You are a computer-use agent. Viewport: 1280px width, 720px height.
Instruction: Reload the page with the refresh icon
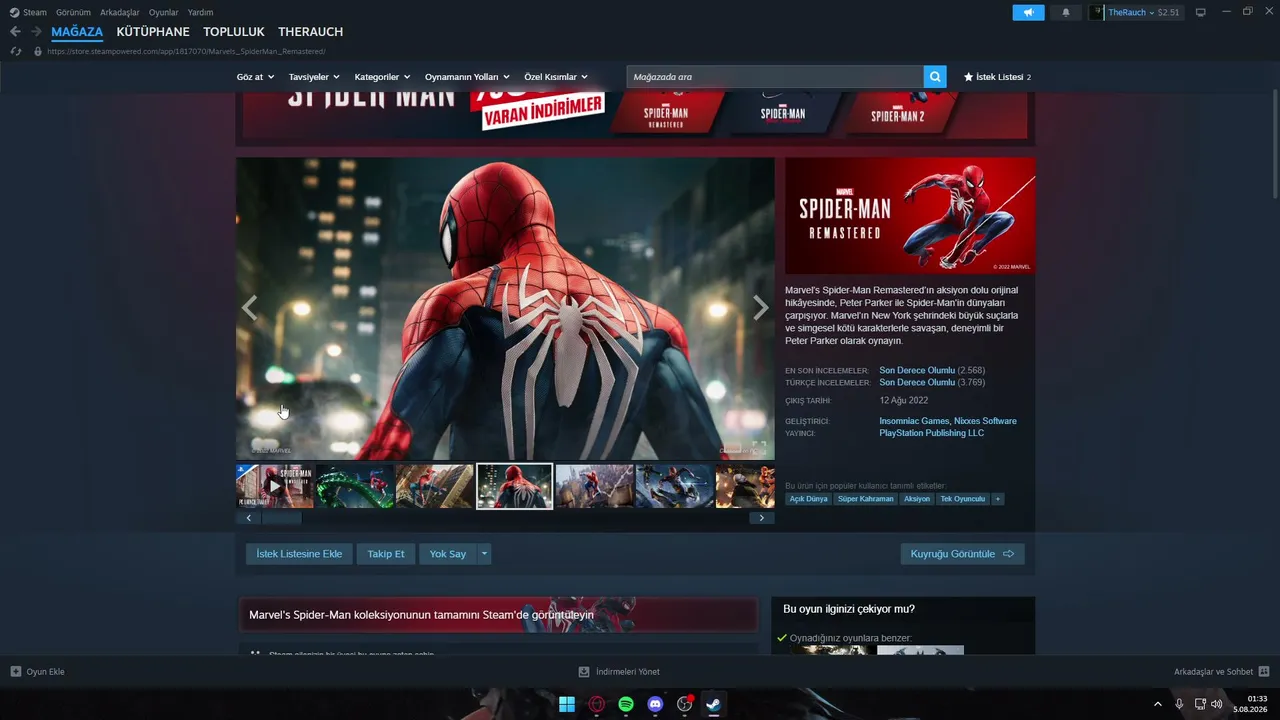(x=15, y=51)
